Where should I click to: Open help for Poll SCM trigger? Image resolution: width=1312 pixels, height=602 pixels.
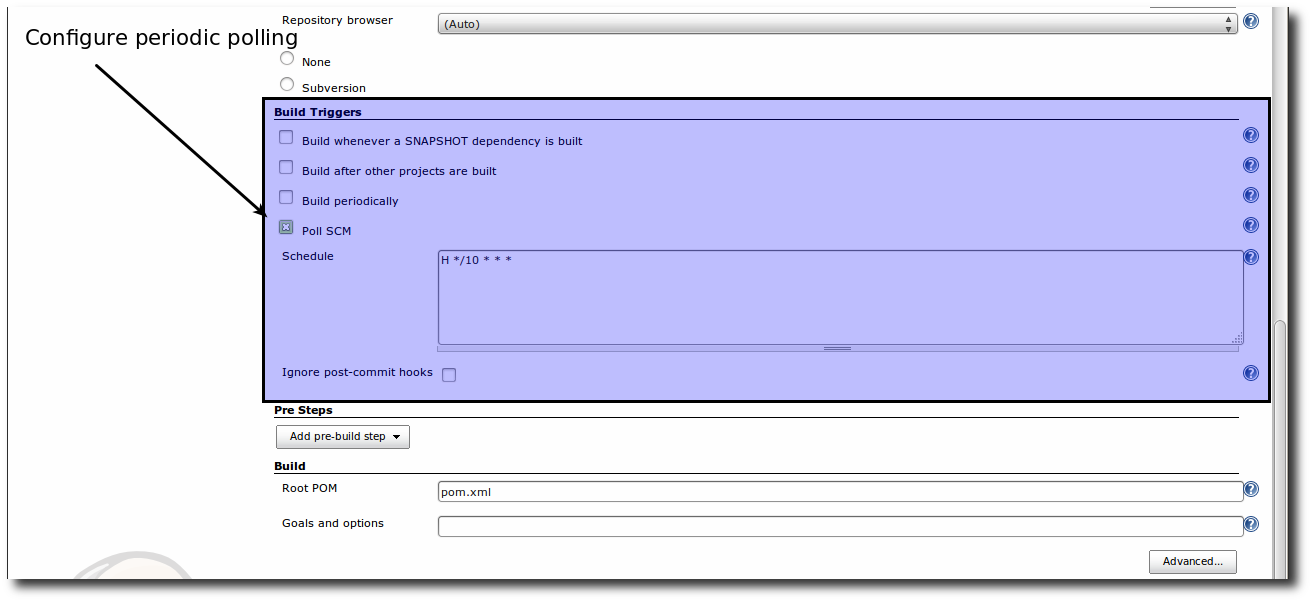tap(1250, 224)
